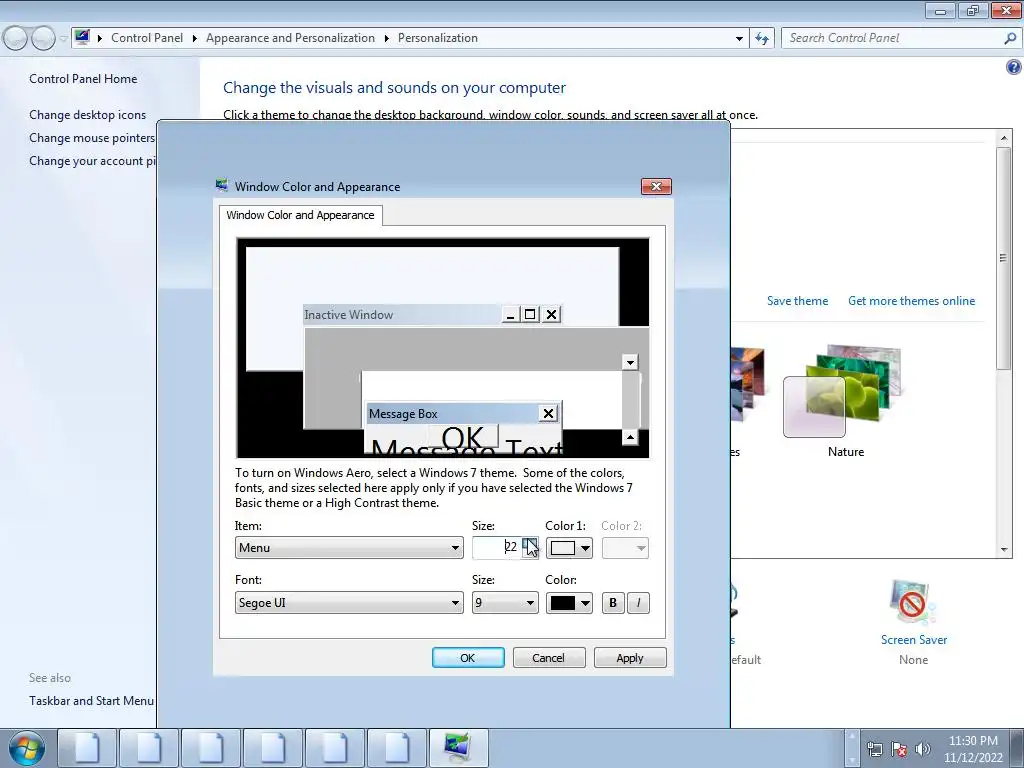The width and height of the screenshot is (1024, 768).
Task: Click the clock showing 11:30 PM
Action: click(973, 741)
